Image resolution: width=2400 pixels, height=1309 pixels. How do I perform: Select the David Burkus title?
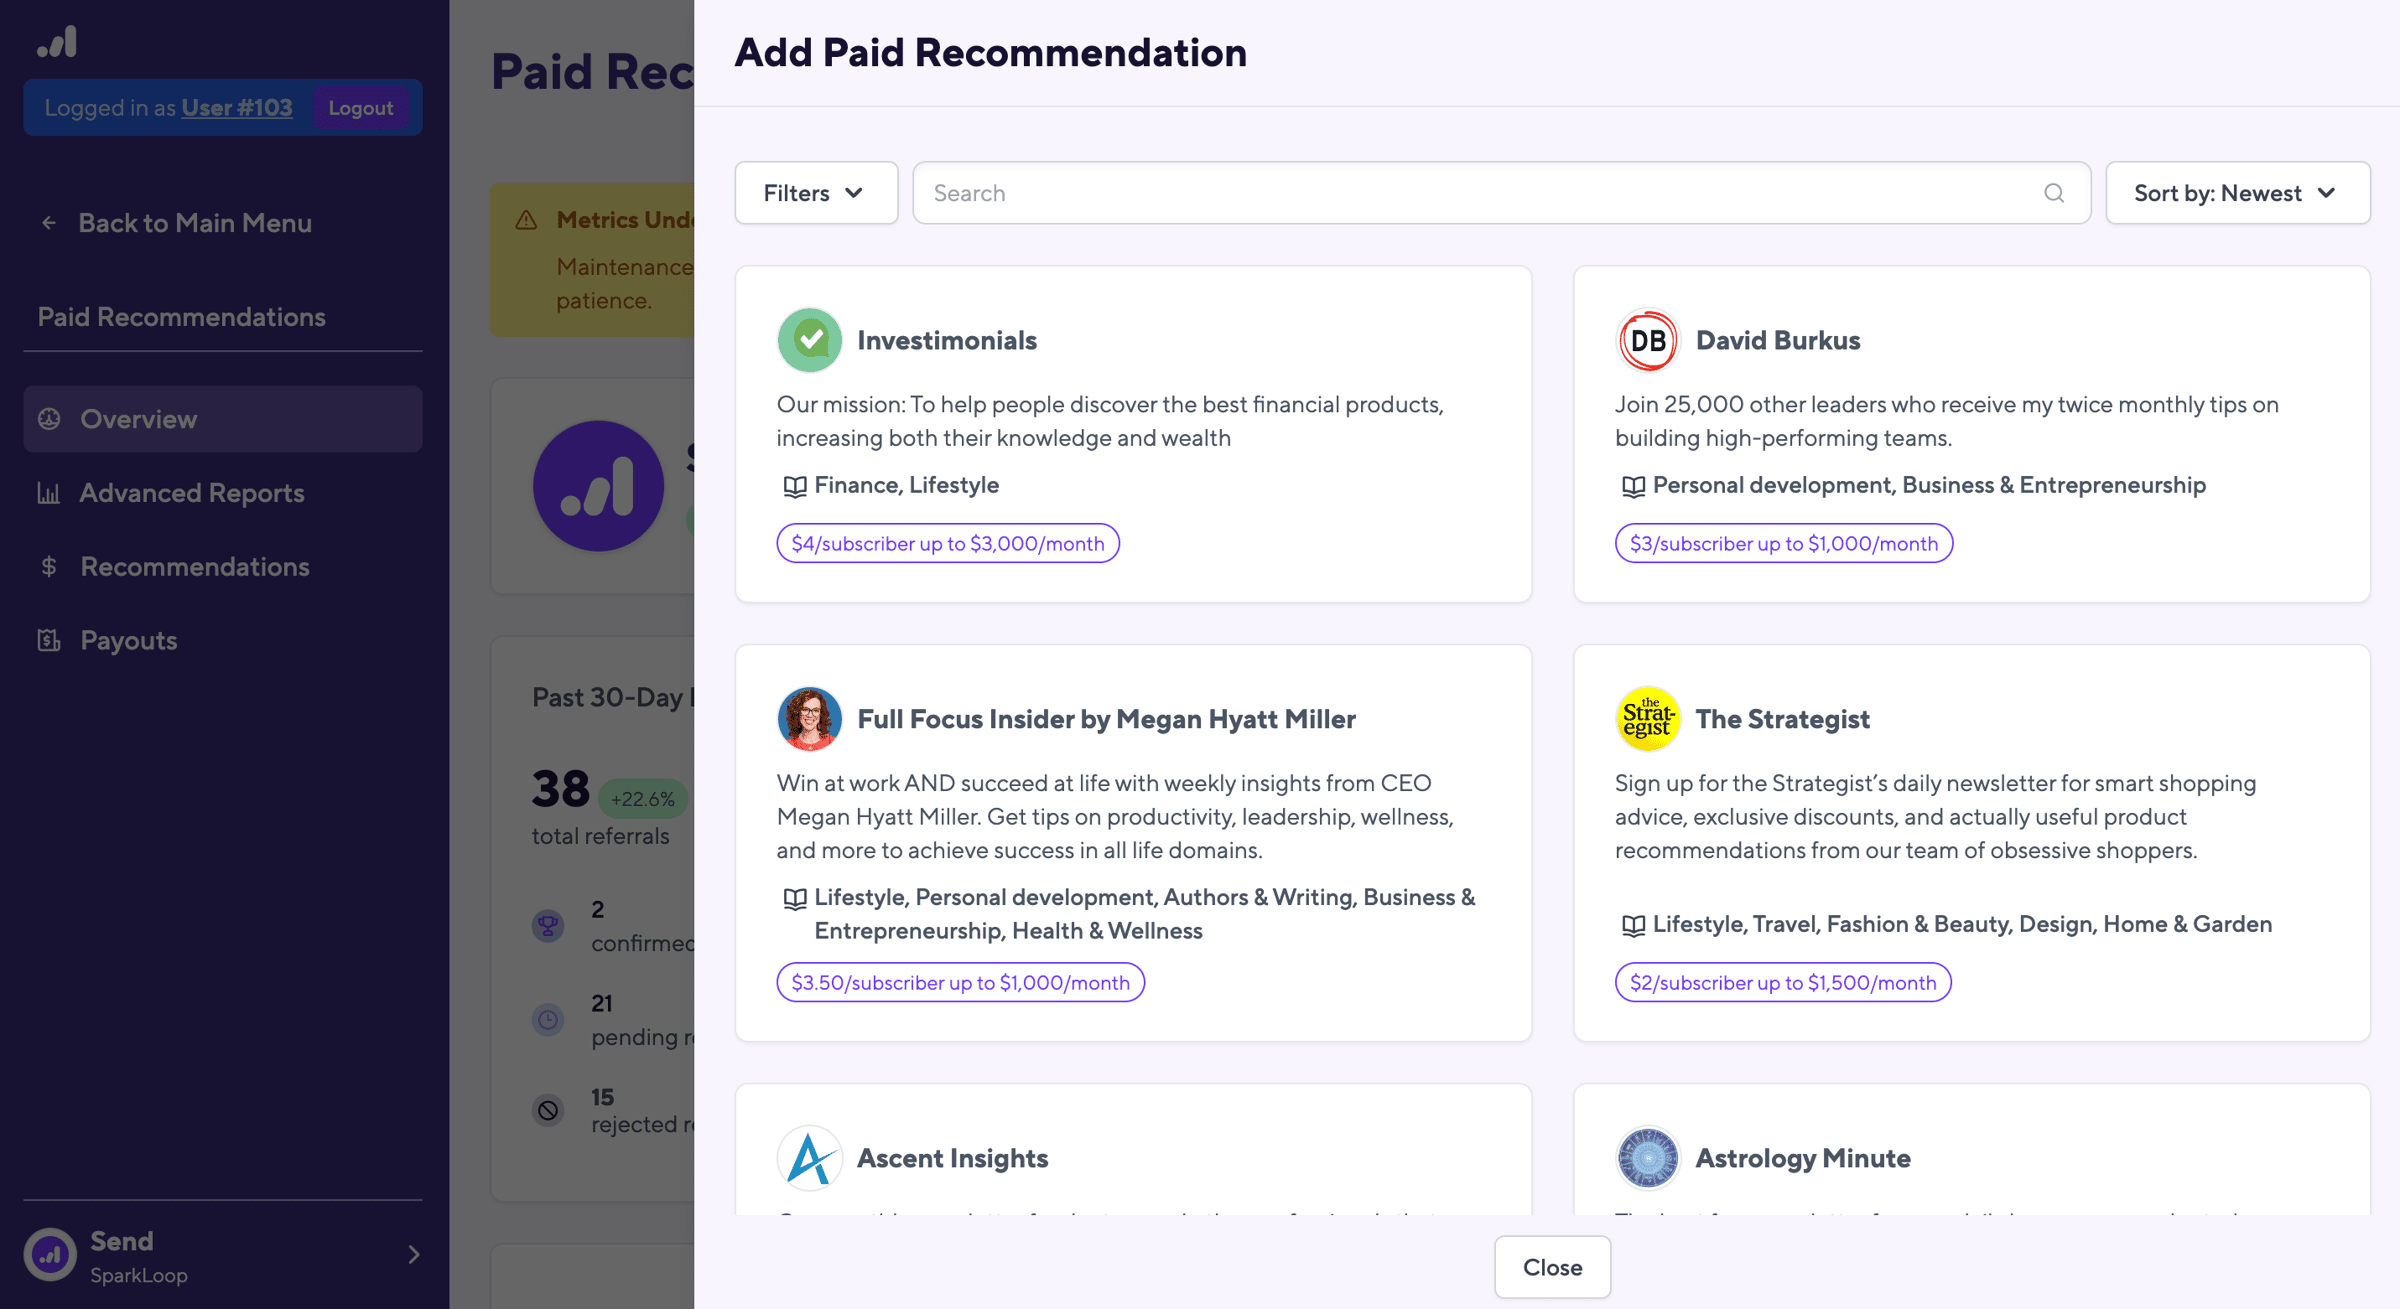(1778, 340)
